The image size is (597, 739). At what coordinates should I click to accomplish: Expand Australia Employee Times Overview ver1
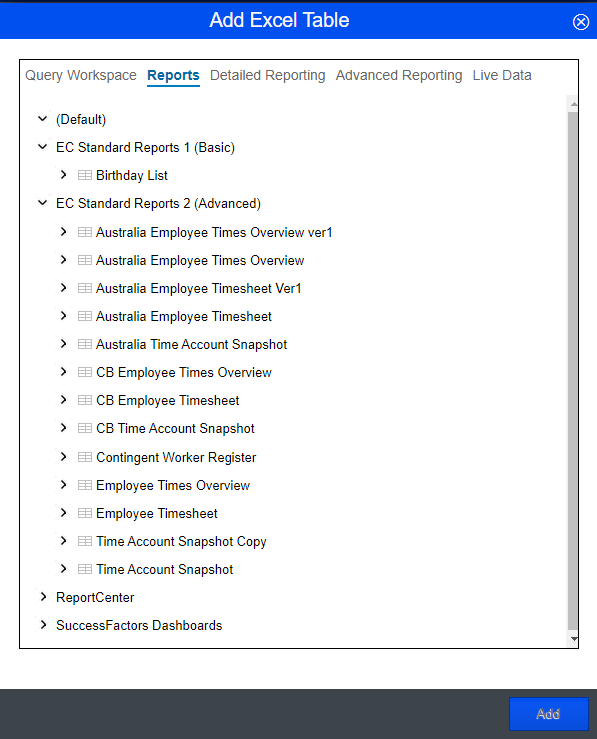64,232
